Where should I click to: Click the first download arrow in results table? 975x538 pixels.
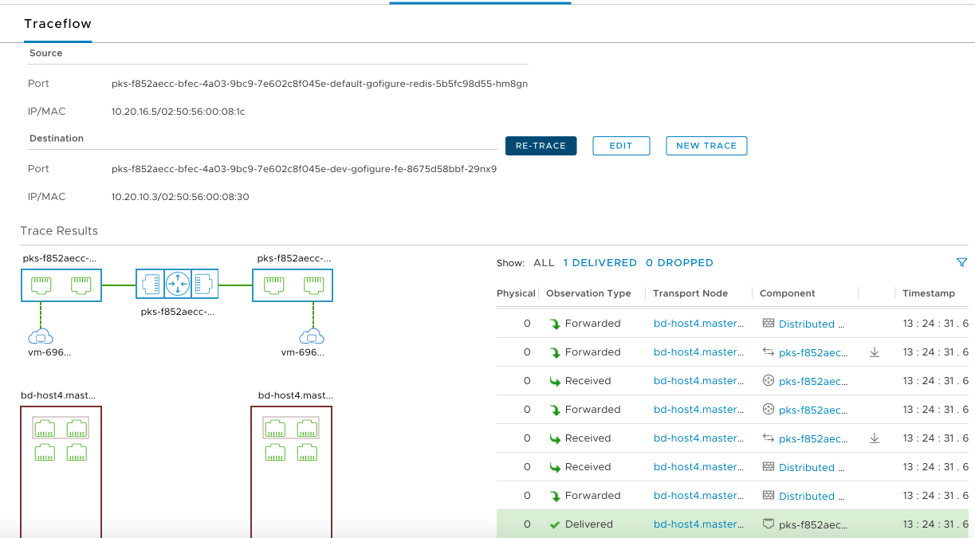point(874,352)
